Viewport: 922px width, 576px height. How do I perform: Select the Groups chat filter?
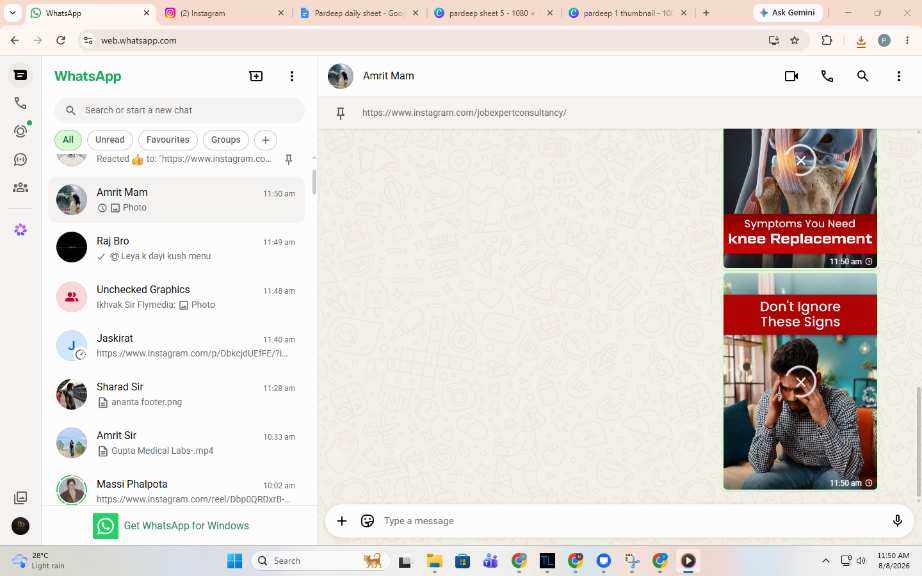pos(226,140)
